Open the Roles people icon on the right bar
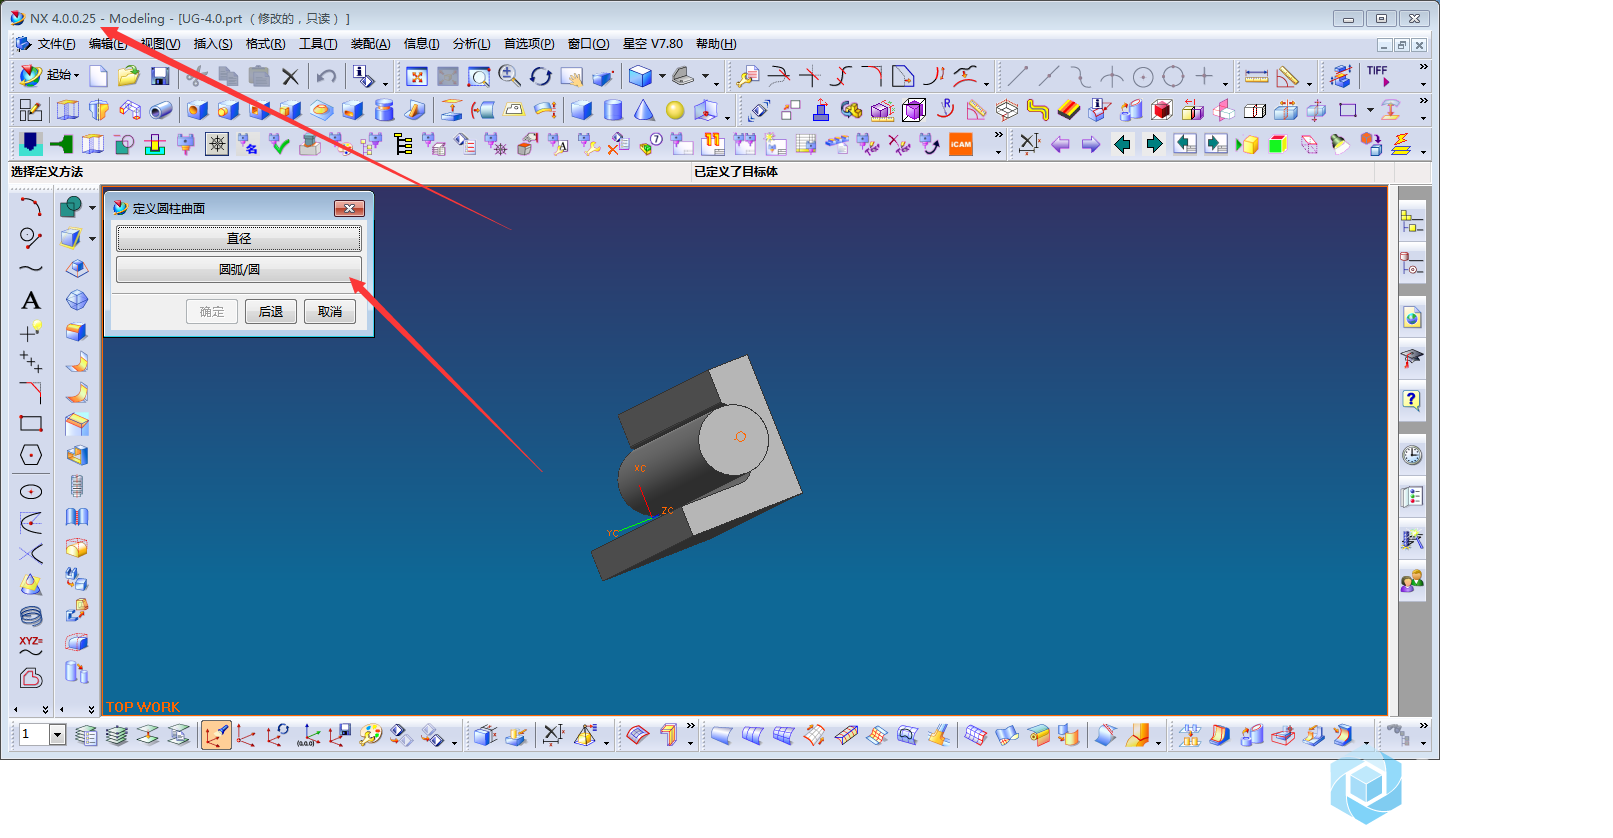 [1412, 580]
